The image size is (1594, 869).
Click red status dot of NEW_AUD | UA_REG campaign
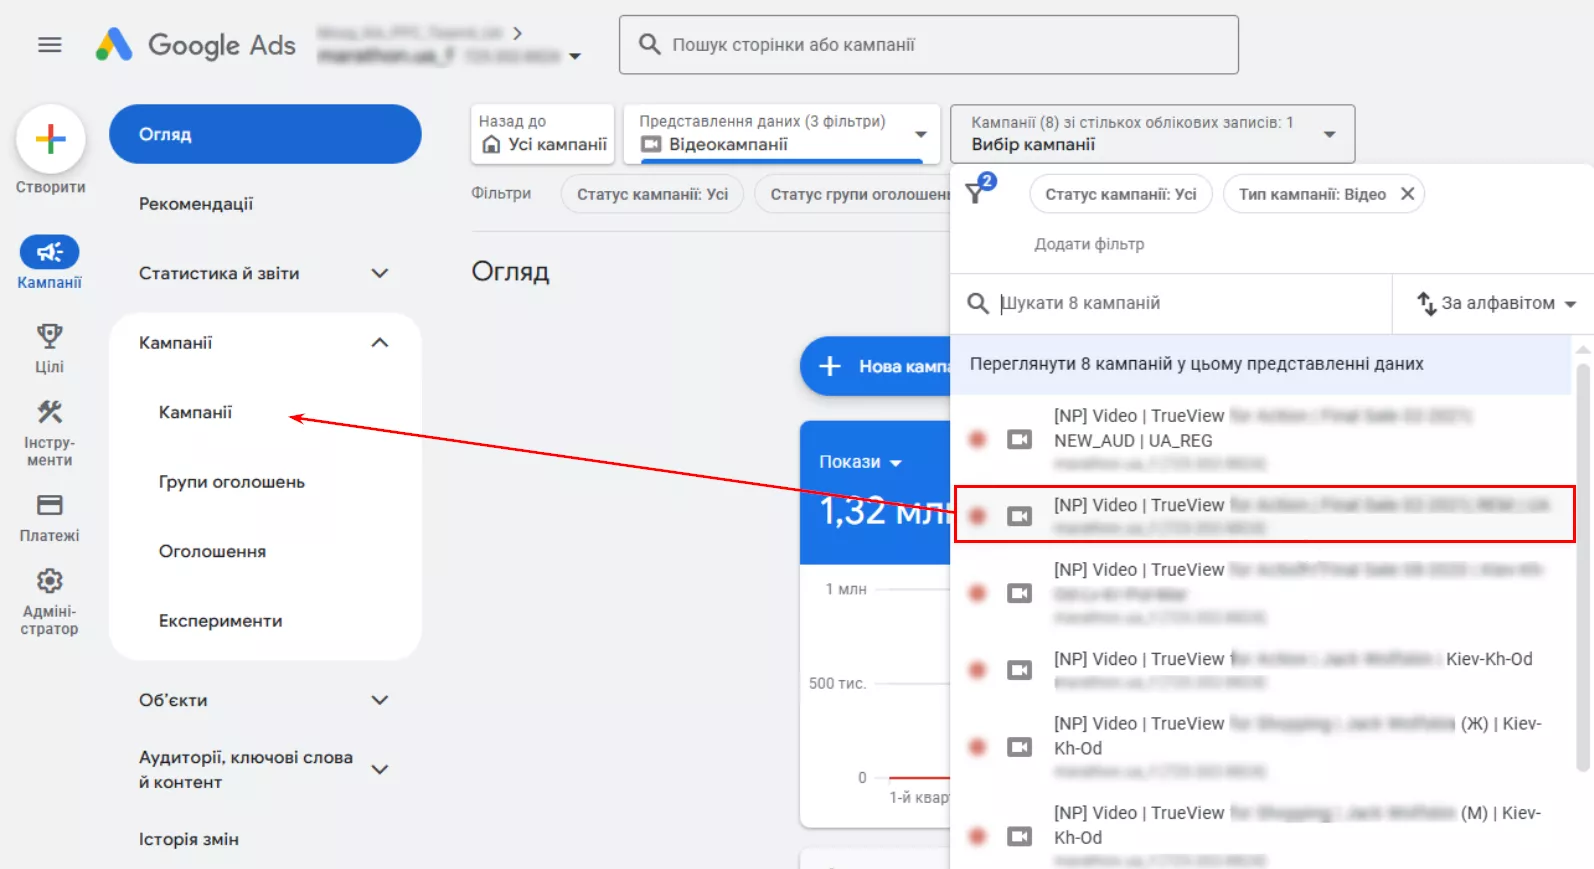tap(978, 439)
